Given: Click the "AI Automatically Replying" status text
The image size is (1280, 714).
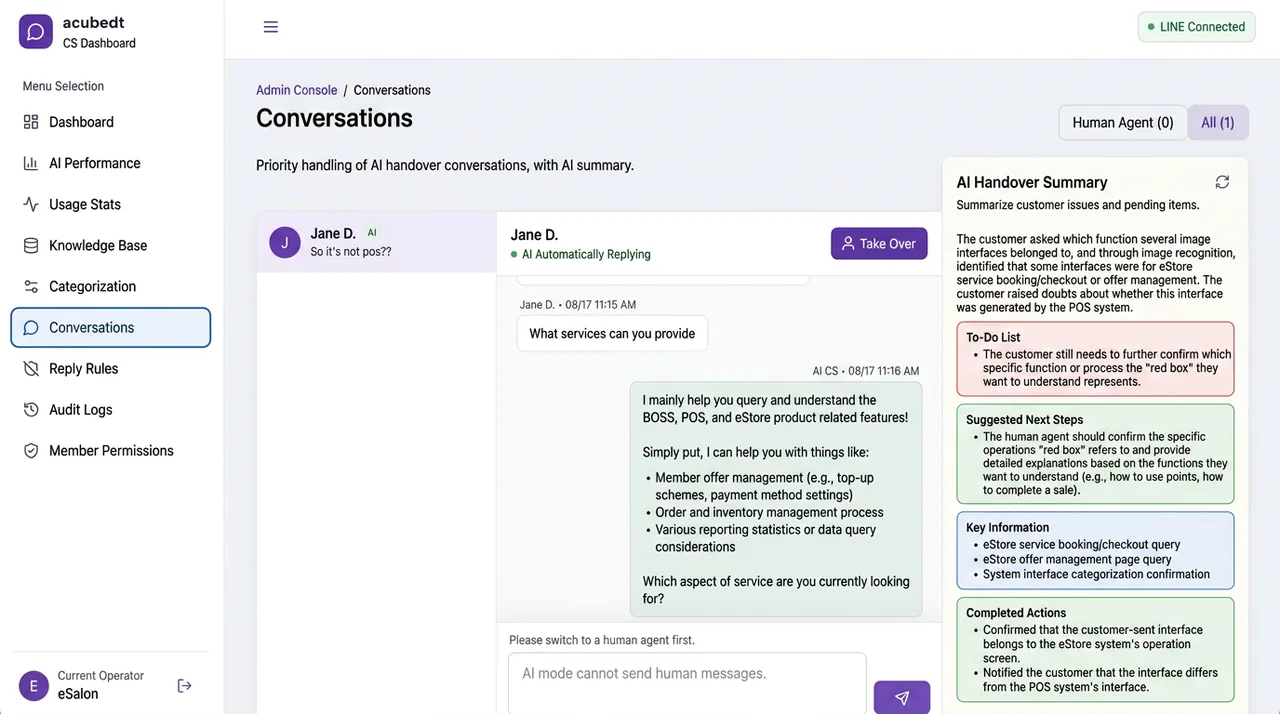Looking at the screenshot, I should coord(586,254).
